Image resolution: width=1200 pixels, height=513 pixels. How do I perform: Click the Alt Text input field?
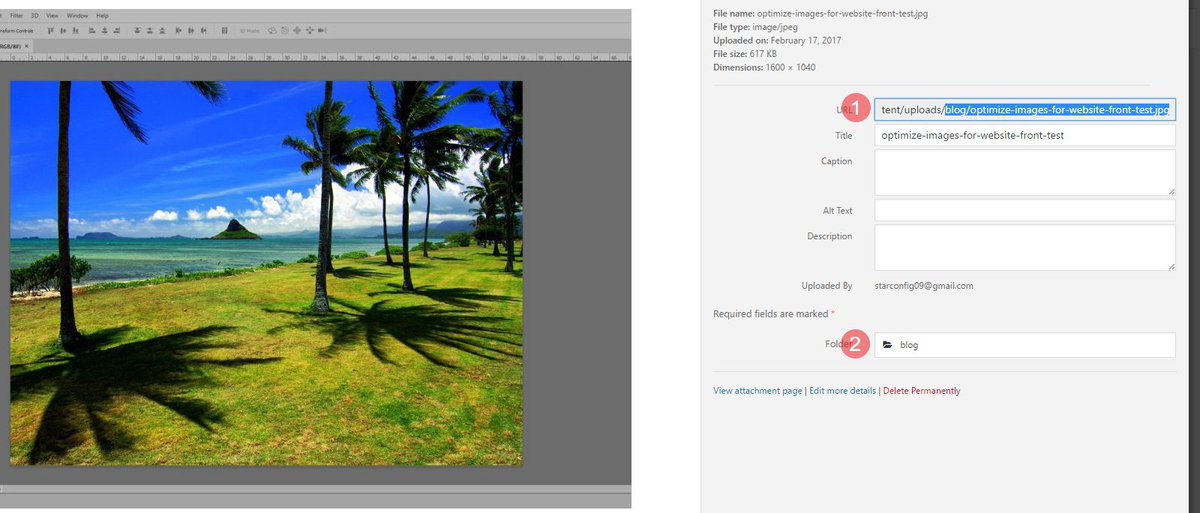pyautogui.click(x=1025, y=210)
